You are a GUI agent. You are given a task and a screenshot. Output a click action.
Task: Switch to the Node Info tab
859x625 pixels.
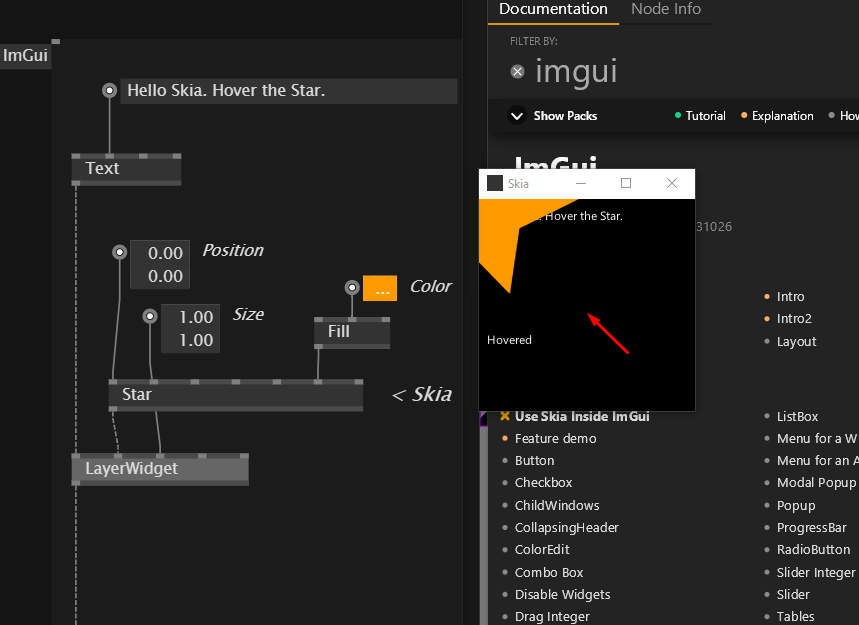(666, 9)
